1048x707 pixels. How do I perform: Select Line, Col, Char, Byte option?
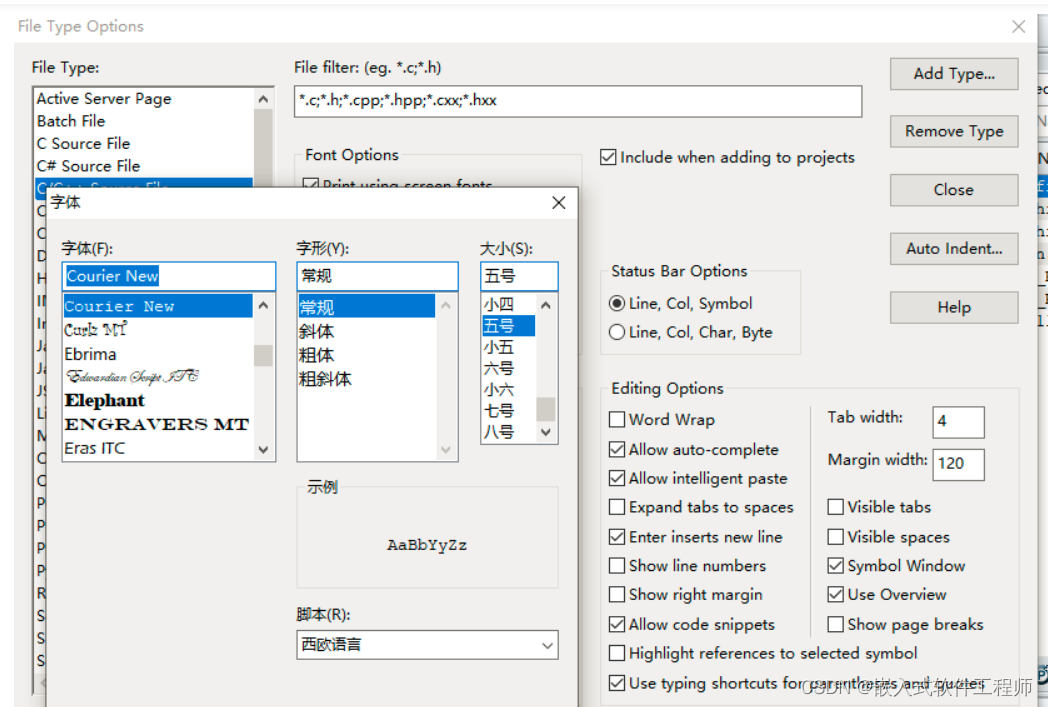tap(690, 332)
